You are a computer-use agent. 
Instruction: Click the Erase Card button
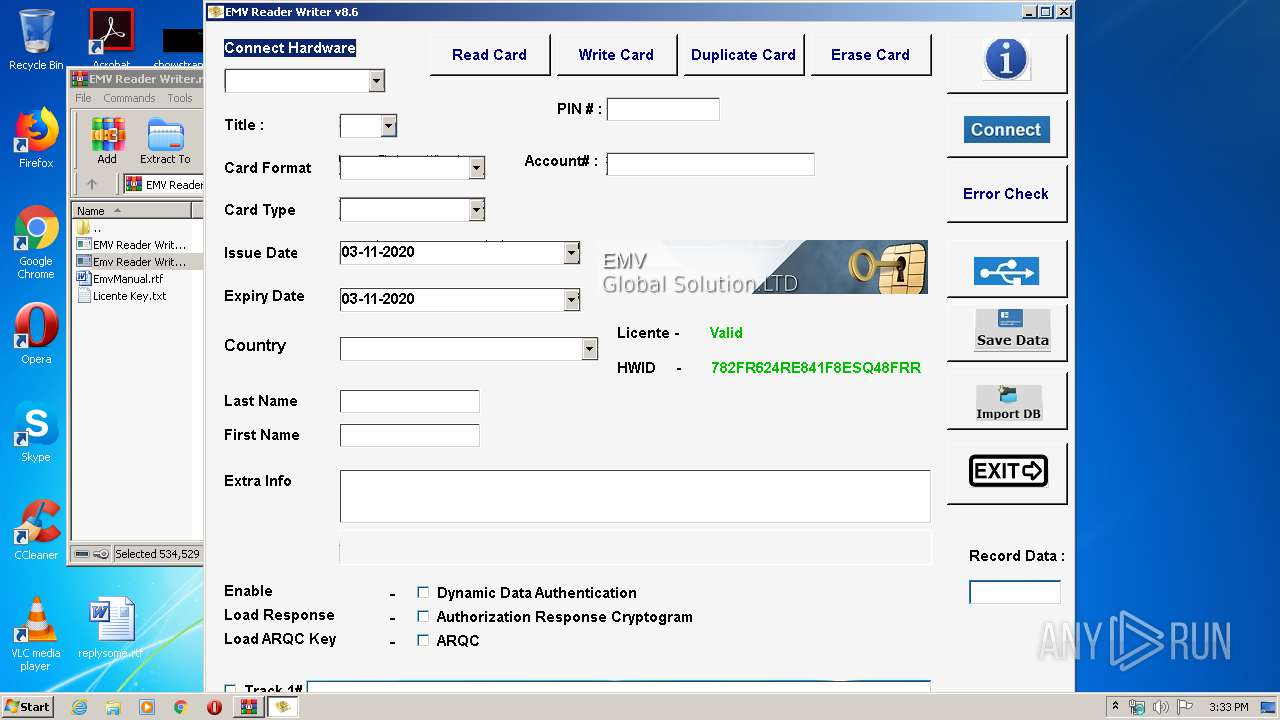pos(870,55)
